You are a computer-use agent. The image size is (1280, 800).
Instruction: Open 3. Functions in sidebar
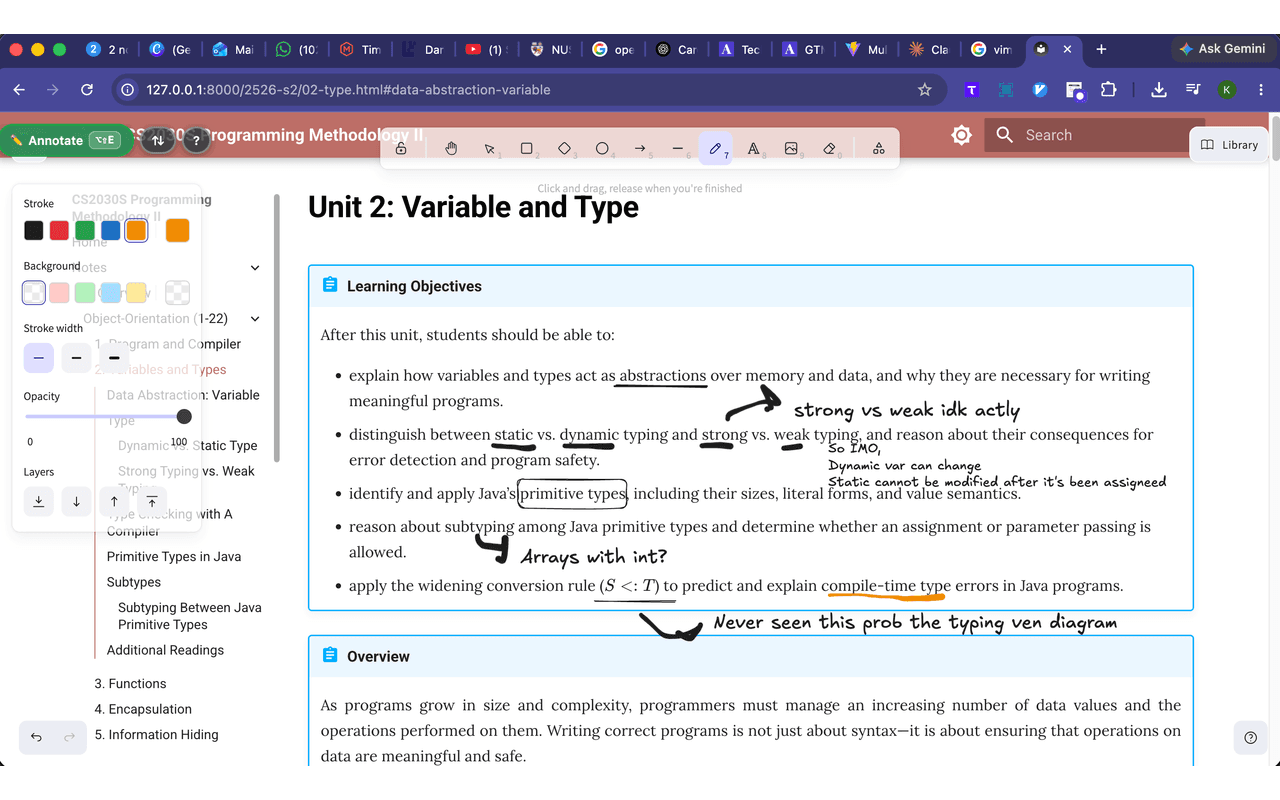131,684
